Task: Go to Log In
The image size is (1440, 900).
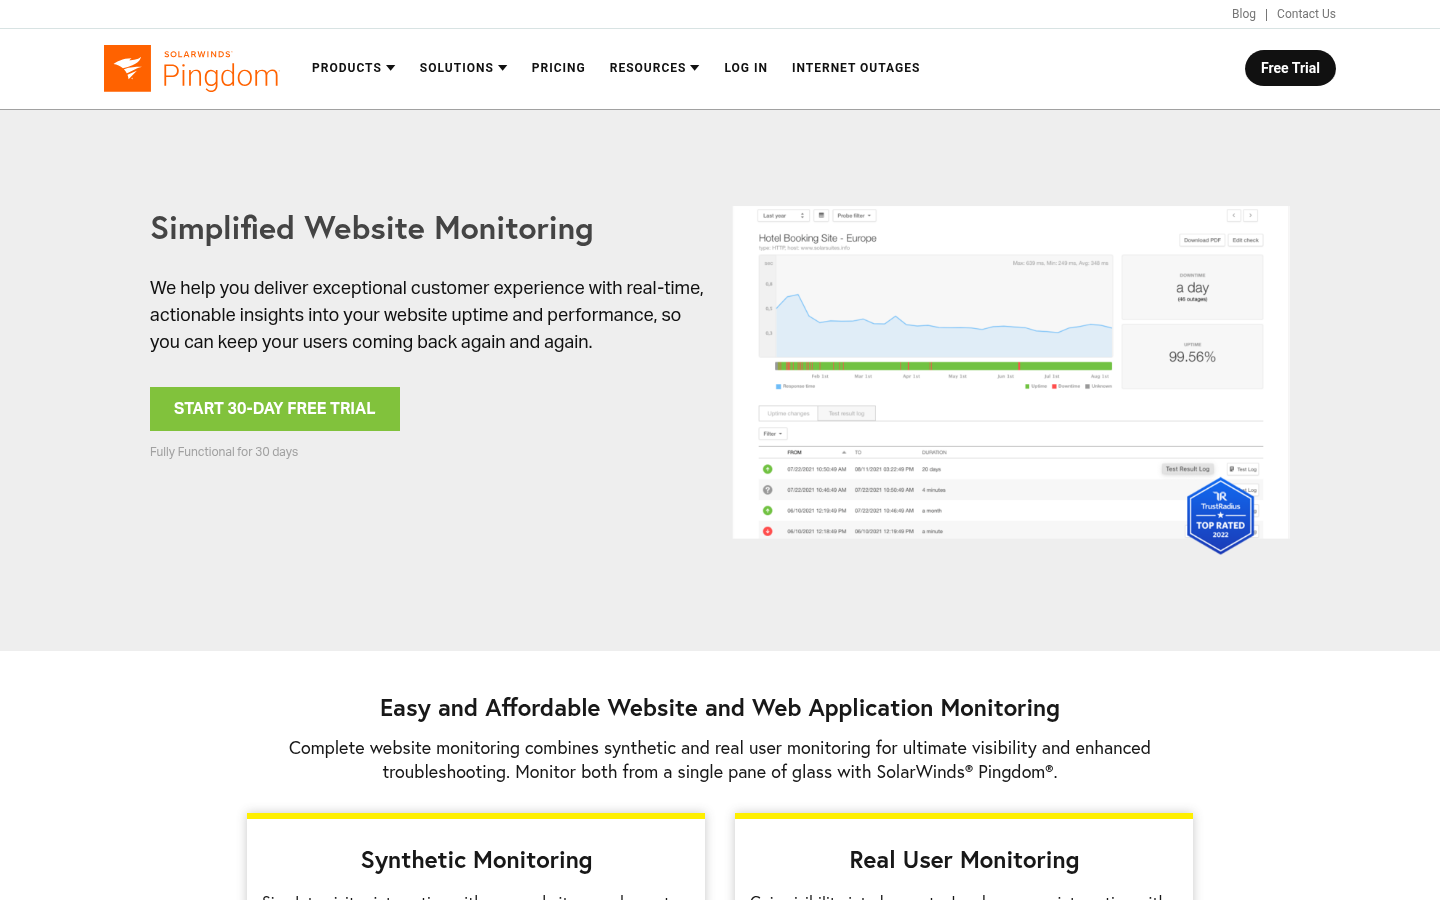Action: [x=746, y=68]
